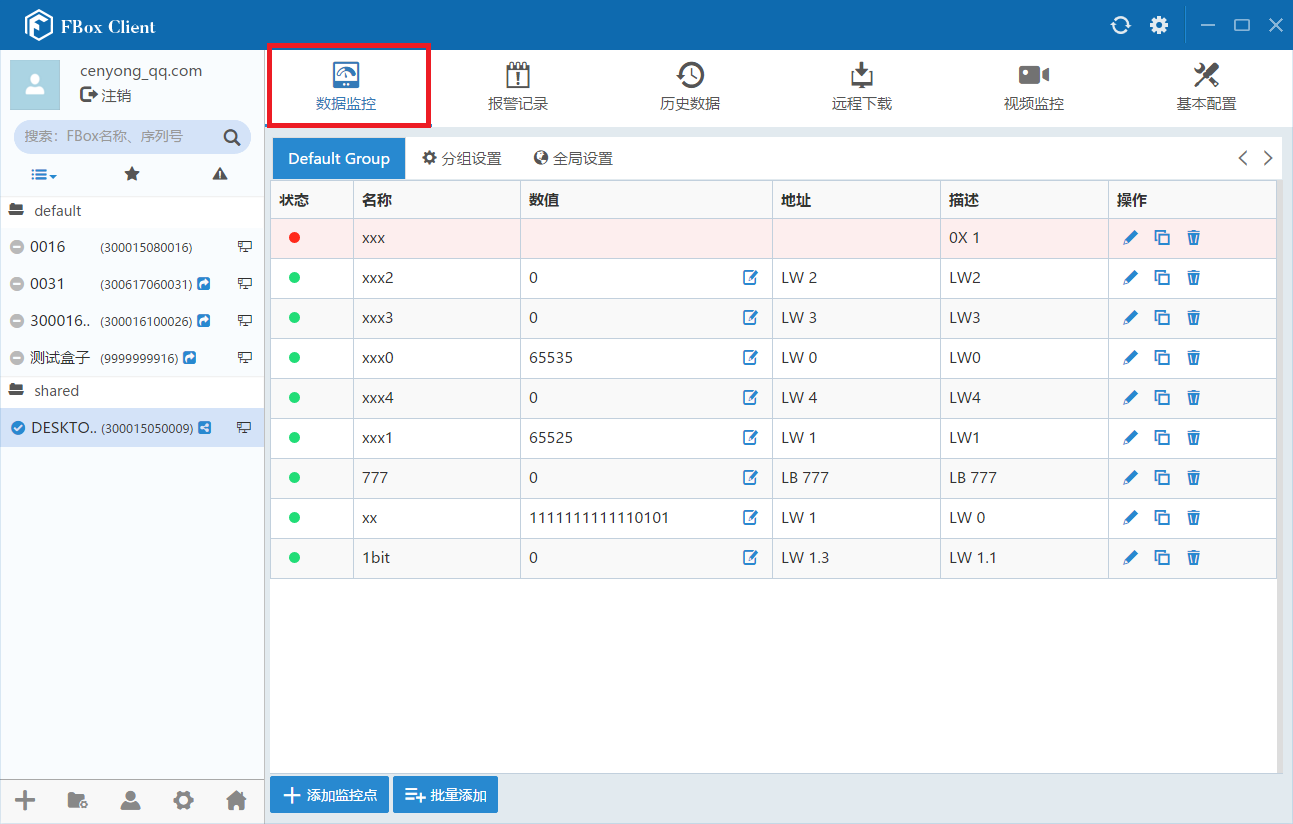Click the add monitoring point button (添加监控点)

coord(329,795)
